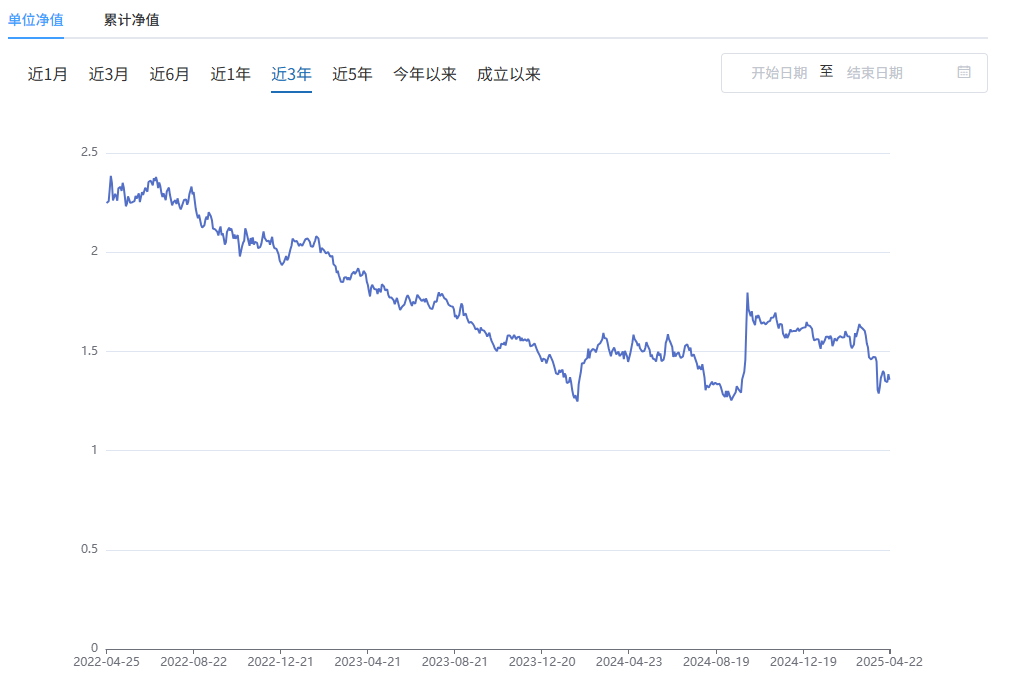Open the calendar icon in date range picker
Screen dimensions: 1015x694
click(963, 72)
